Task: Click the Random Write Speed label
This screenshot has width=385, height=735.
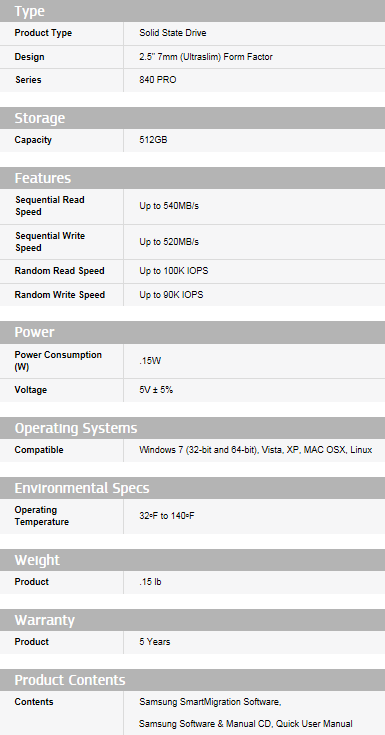Action: [x=60, y=295]
